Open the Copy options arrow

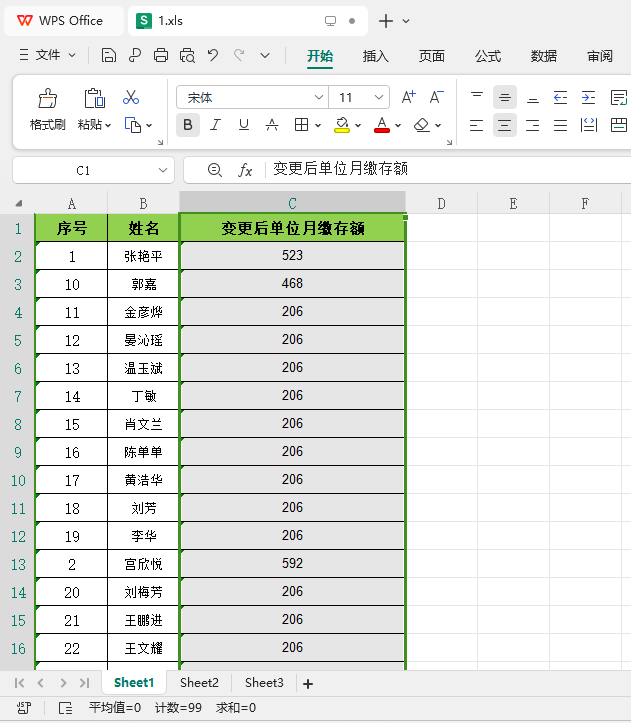[149, 125]
